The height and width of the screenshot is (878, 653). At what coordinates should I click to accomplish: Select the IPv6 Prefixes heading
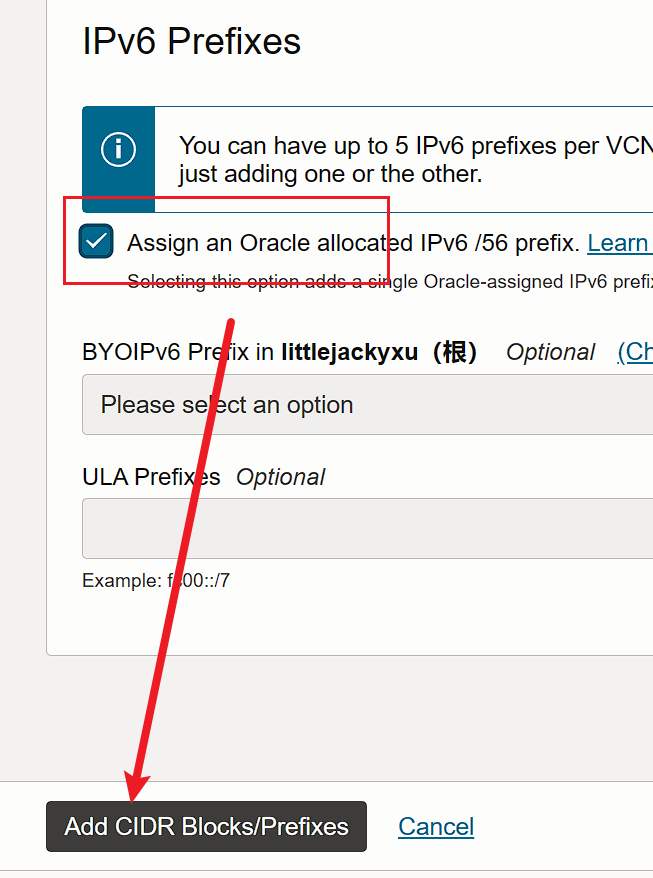click(x=192, y=42)
